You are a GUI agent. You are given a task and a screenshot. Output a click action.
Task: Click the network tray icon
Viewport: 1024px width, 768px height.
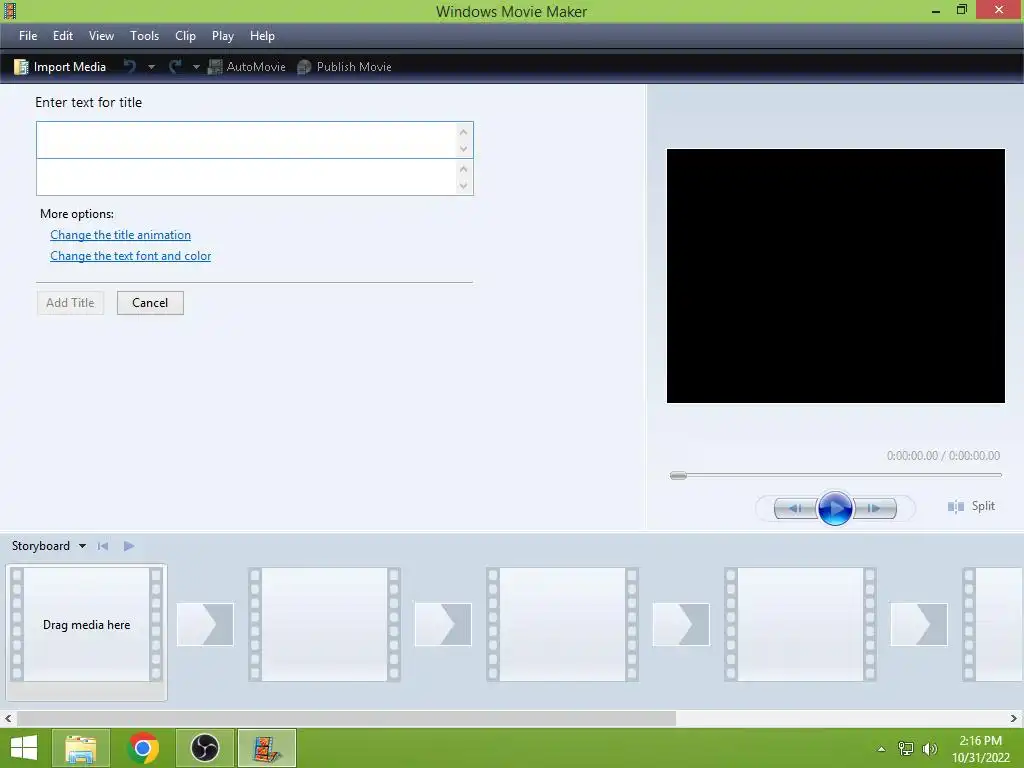[x=906, y=749]
